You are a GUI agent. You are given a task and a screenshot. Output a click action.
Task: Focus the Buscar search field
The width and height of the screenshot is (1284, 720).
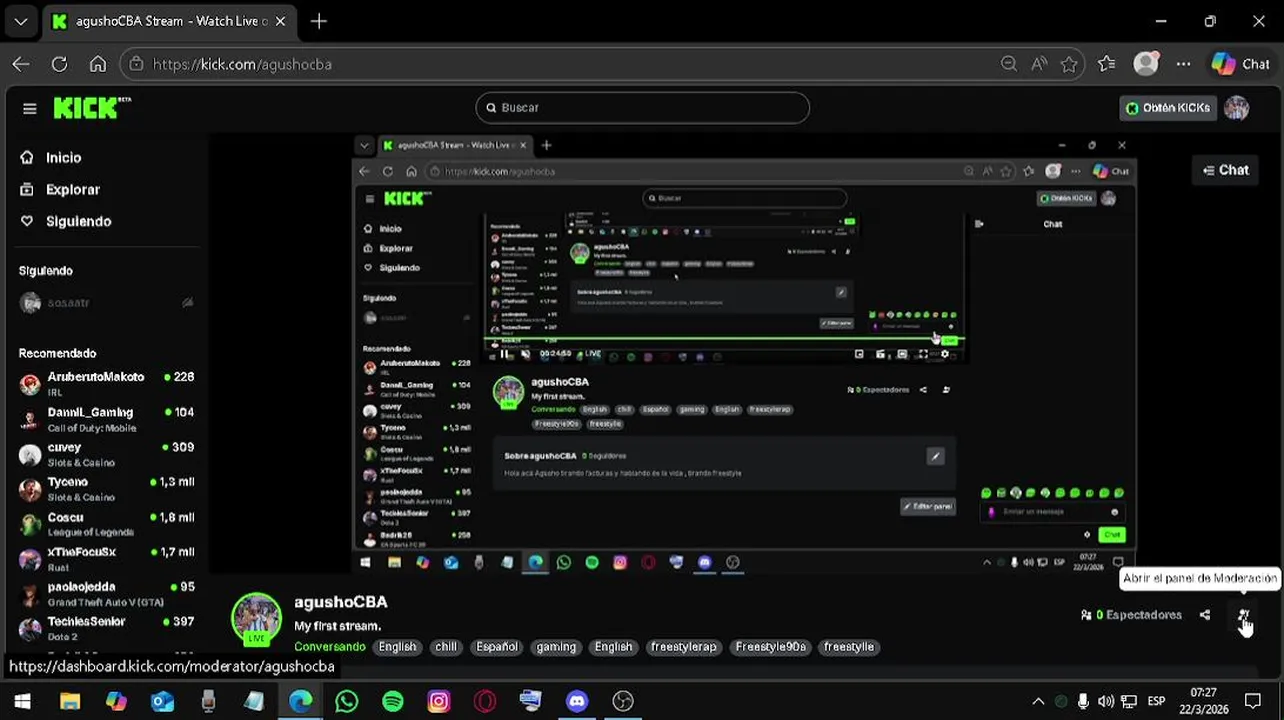click(643, 108)
